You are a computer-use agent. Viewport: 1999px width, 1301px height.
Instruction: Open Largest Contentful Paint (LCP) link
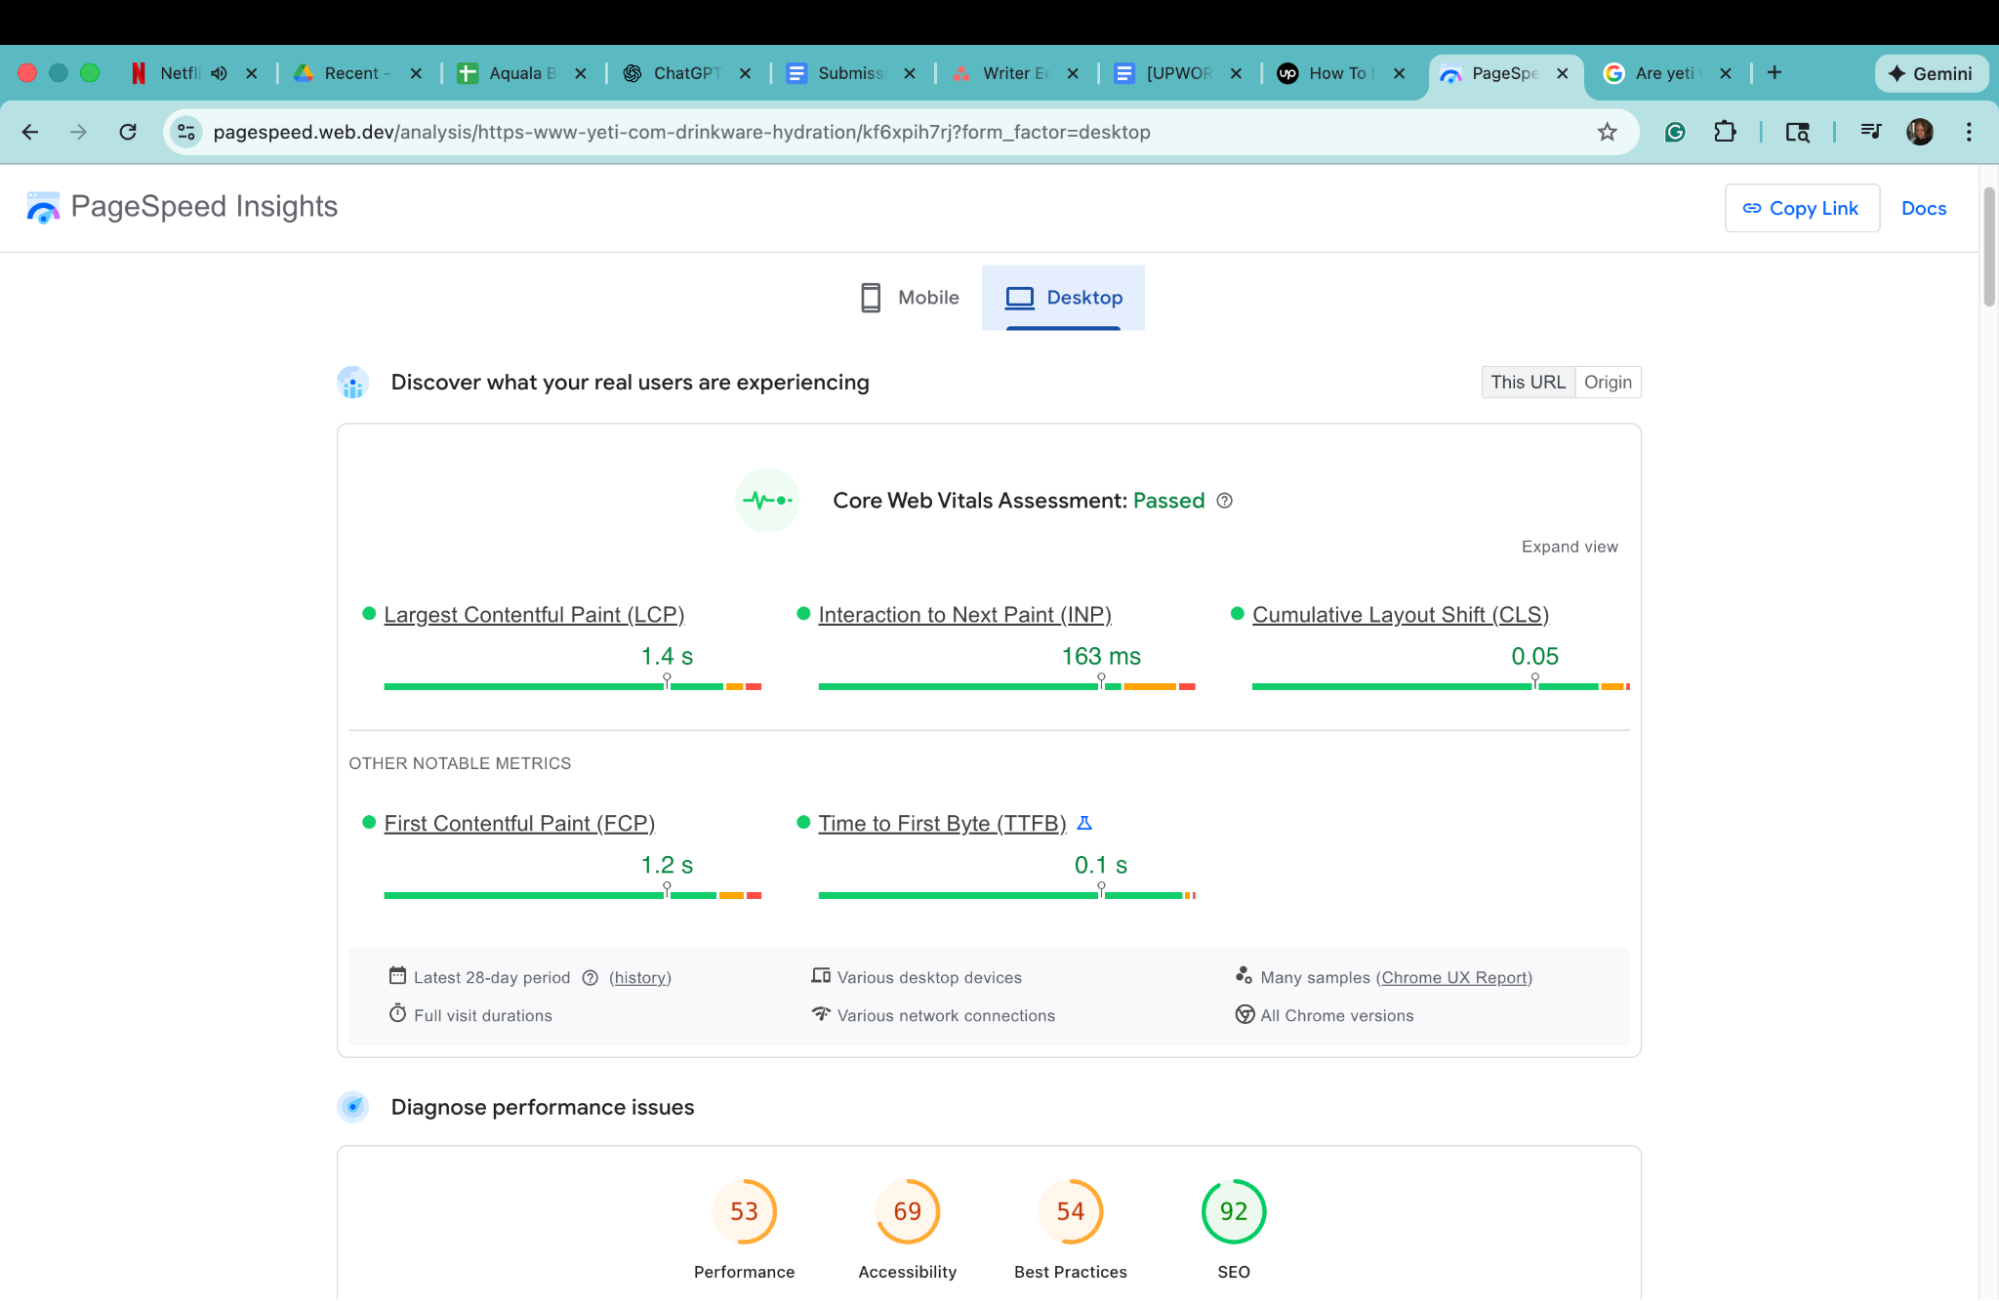click(x=534, y=615)
